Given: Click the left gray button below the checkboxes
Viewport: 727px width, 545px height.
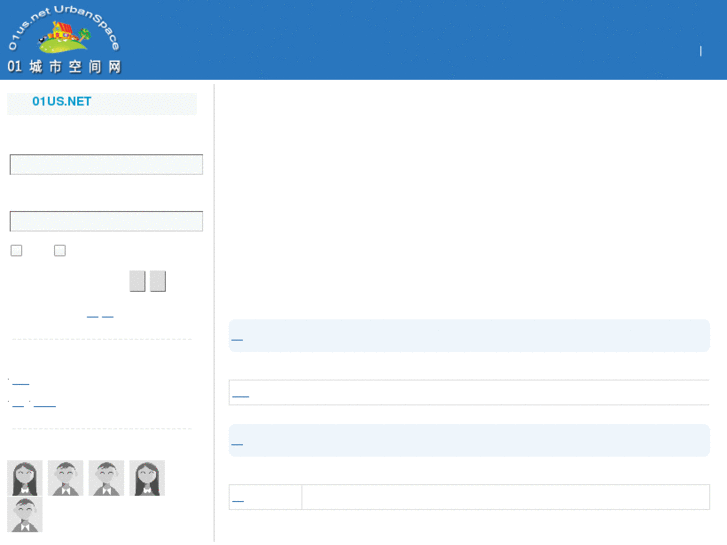Looking at the screenshot, I should pyautogui.click(x=137, y=281).
